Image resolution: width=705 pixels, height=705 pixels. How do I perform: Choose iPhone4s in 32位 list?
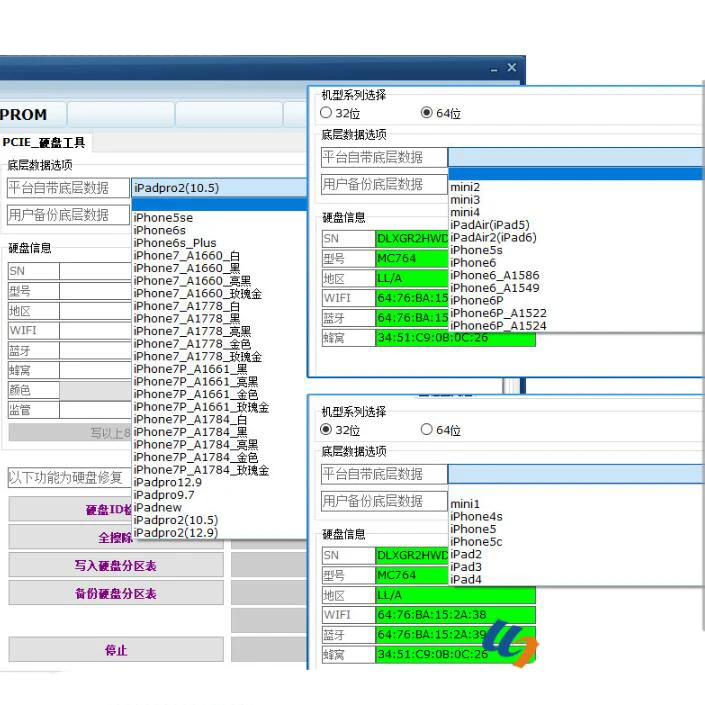click(x=476, y=516)
